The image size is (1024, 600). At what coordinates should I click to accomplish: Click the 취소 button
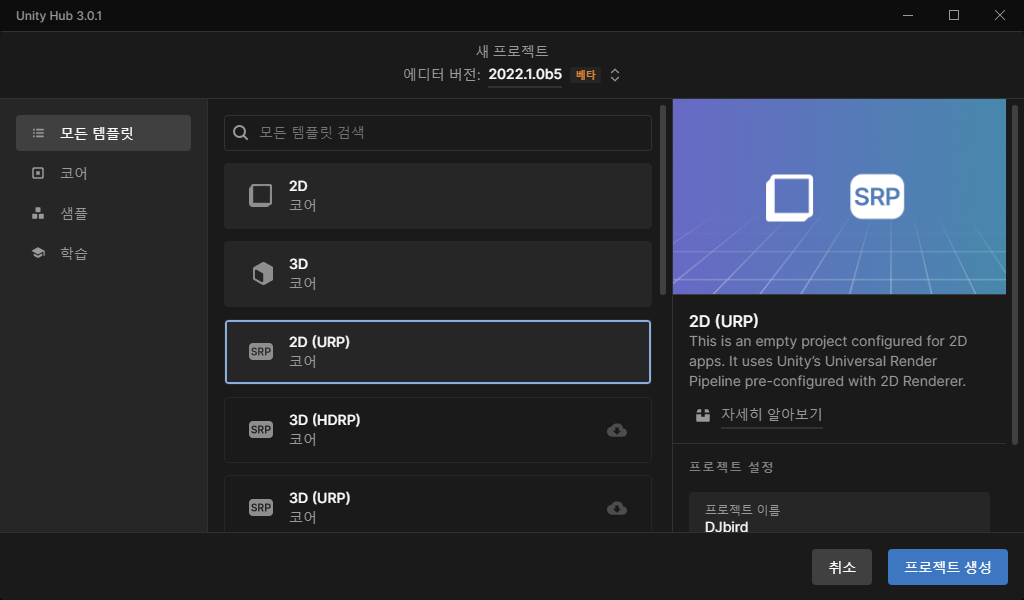(841, 567)
